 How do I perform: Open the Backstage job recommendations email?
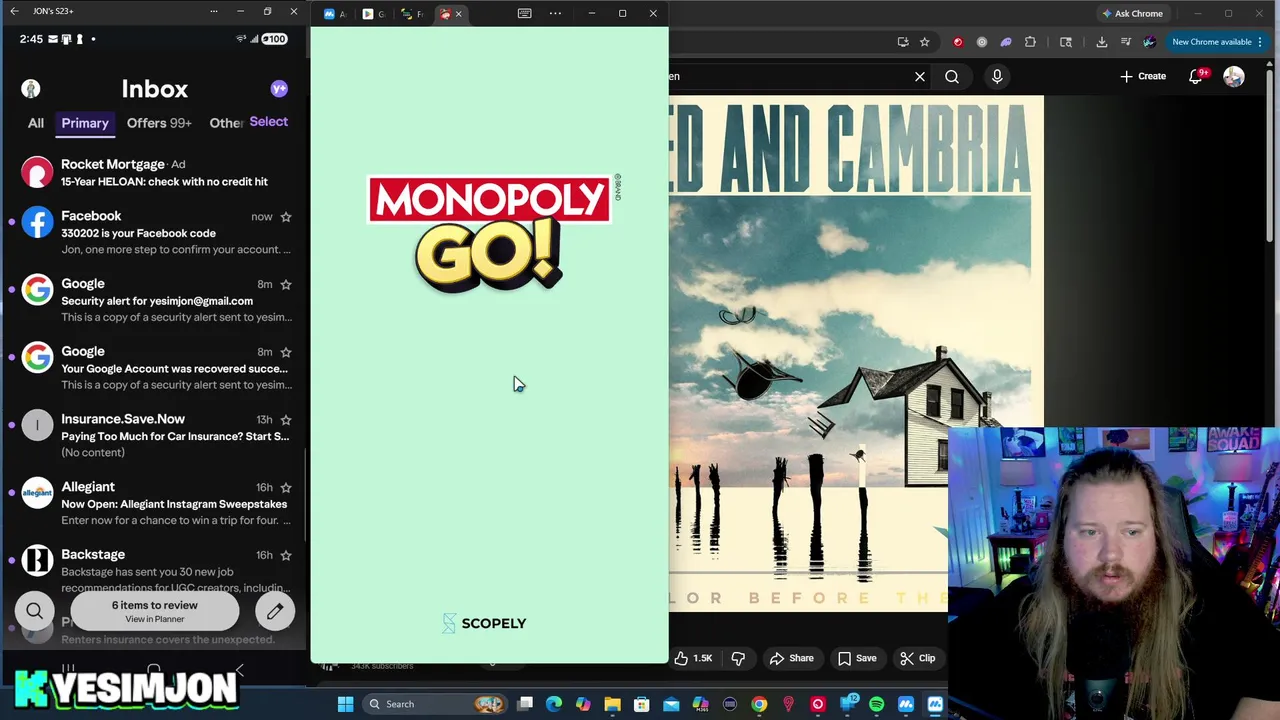(155, 570)
